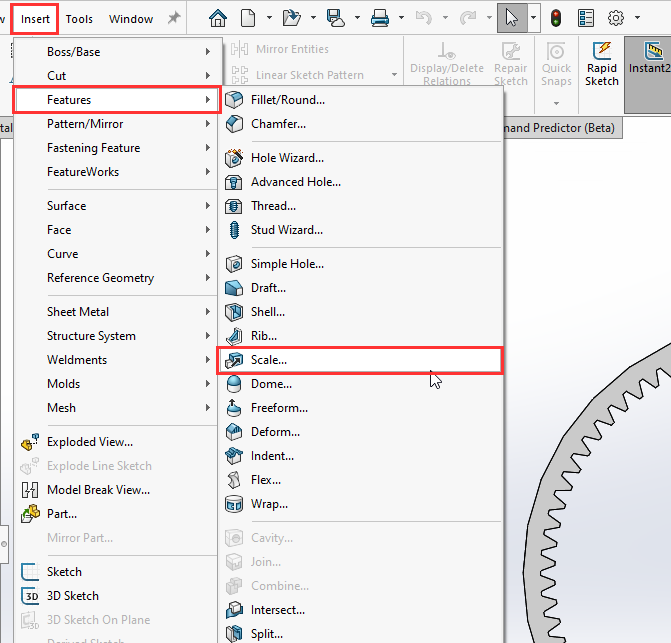Save the document with the Save icon

tap(336, 18)
